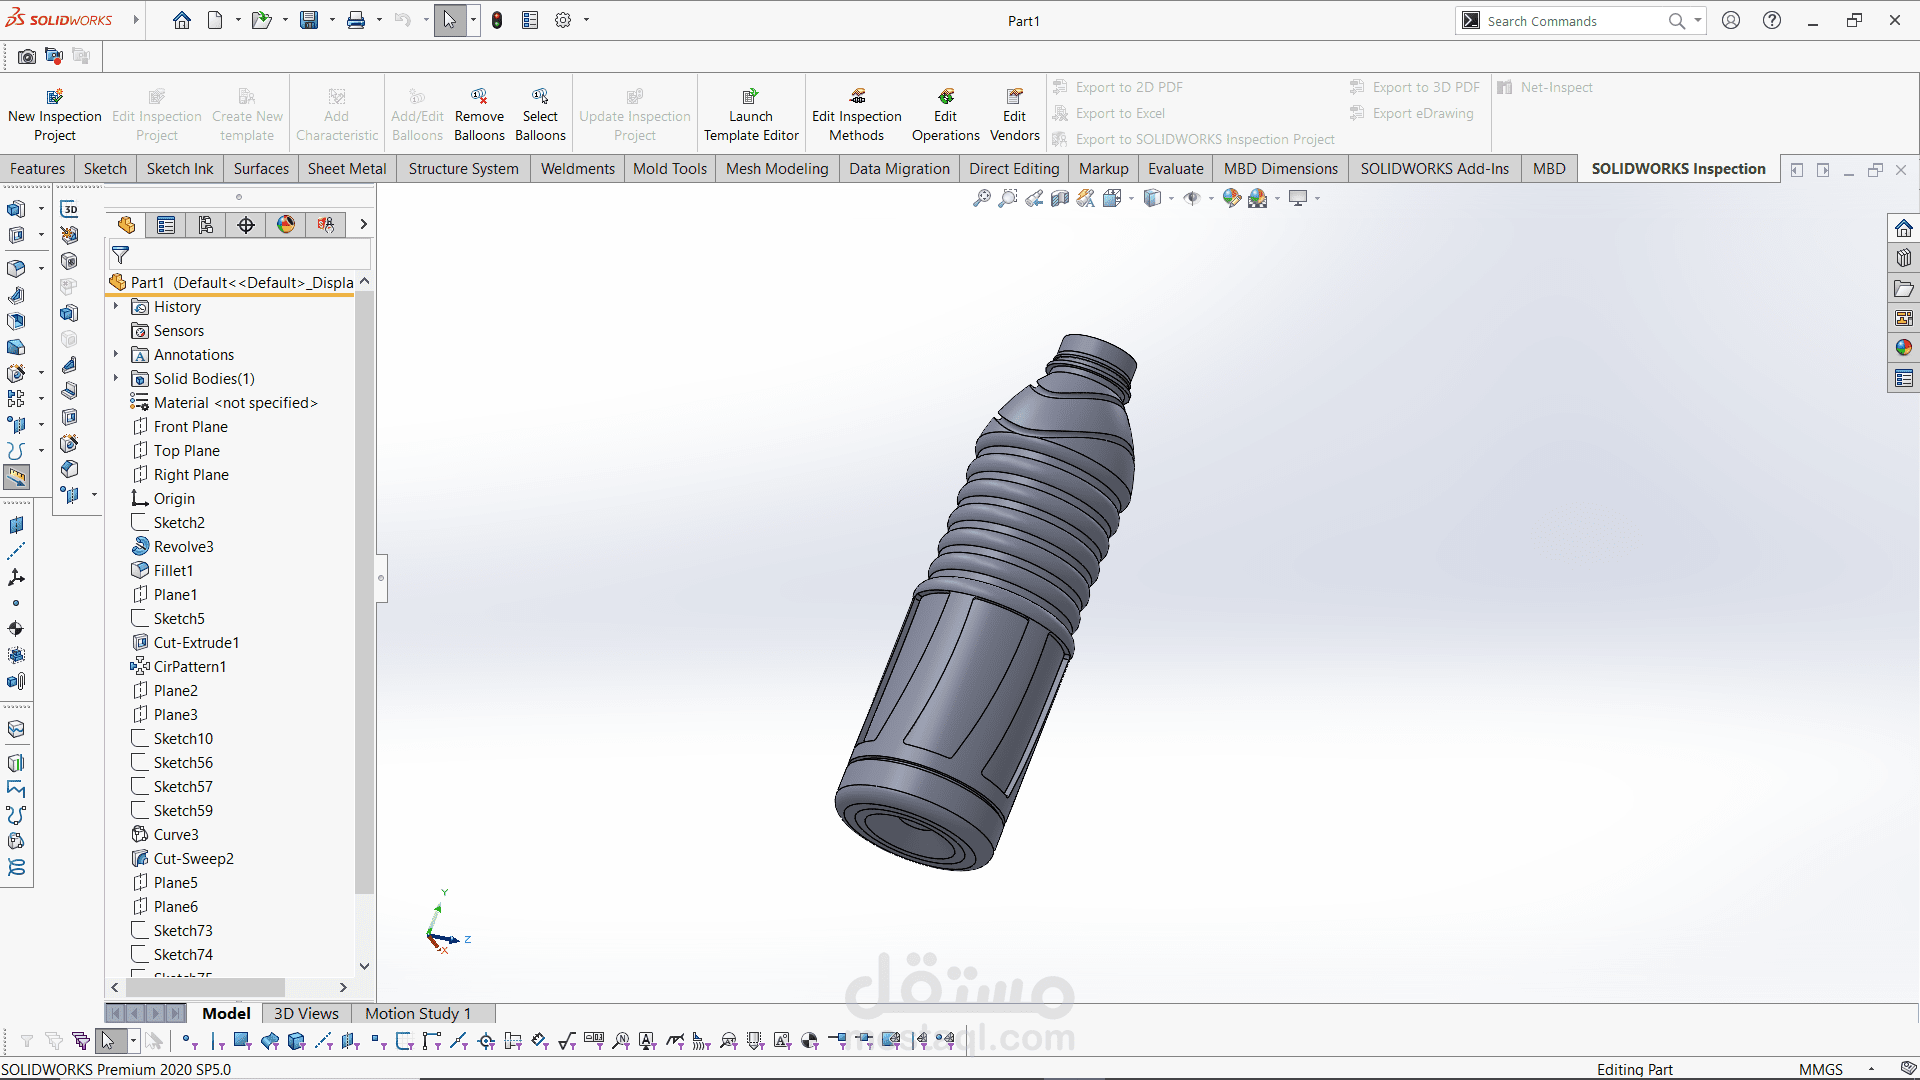Click the Open folder icon
The height and width of the screenshot is (1080, 1920).
tap(261, 20)
